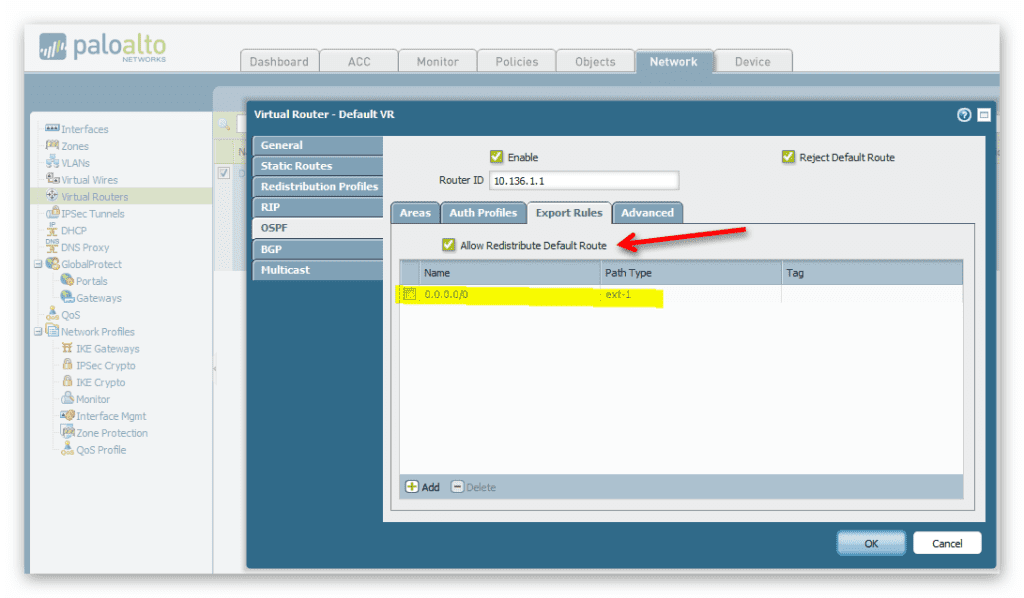Click the Gateways icon under GlobalProtect
Screen dimensions: 1024x598
(67, 297)
